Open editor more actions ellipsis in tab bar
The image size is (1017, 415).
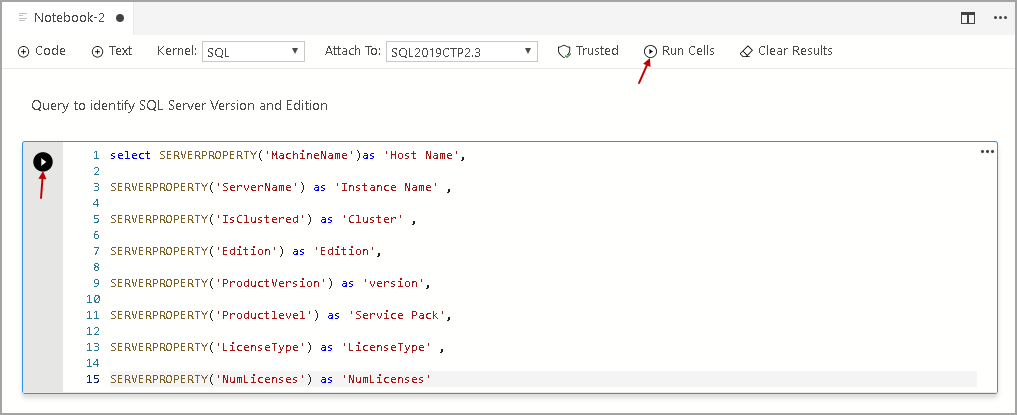[999, 18]
